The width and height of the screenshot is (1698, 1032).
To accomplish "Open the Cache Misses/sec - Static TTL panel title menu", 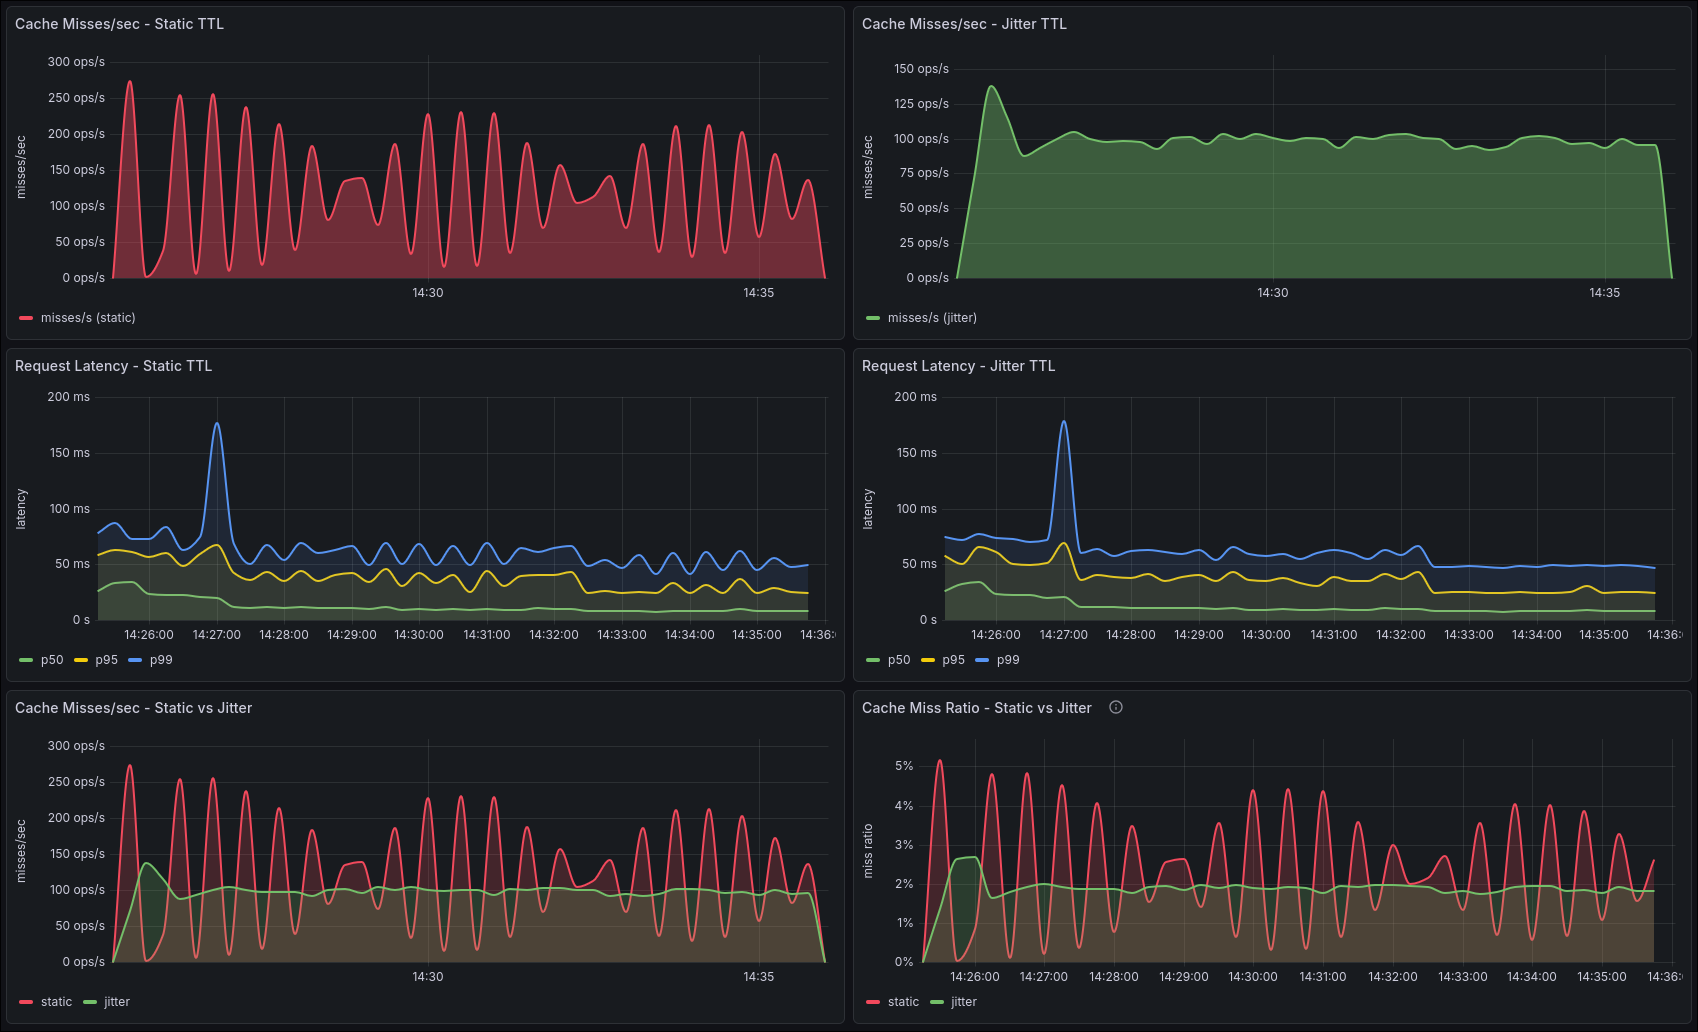I will coord(119,24).
